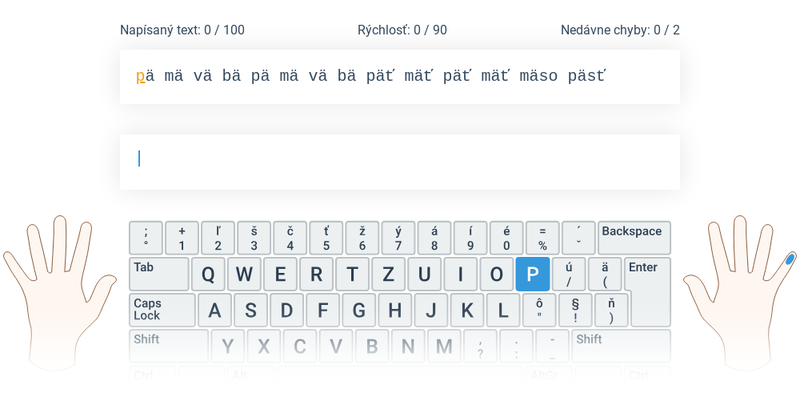The height and width of the screenshot is (400, 800).
Task: Click the acute/caron dead key
Action: (x=579, y=238)
